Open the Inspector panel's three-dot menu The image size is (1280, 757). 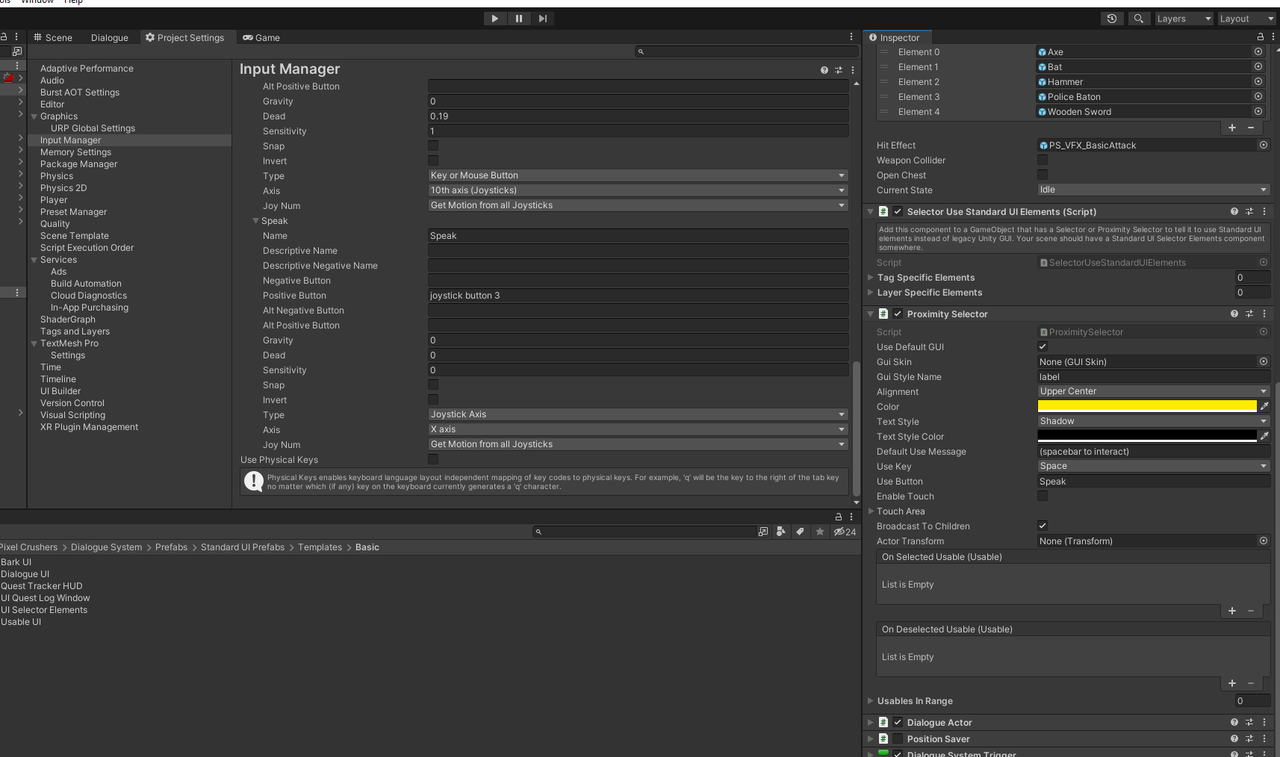click(1272, 37)
